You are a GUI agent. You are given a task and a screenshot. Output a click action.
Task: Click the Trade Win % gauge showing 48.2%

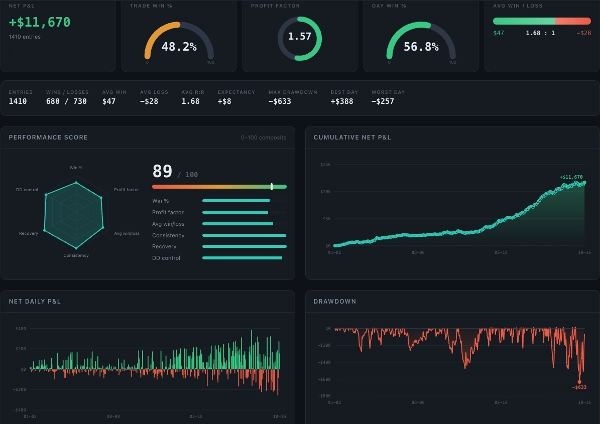(179, 41)
